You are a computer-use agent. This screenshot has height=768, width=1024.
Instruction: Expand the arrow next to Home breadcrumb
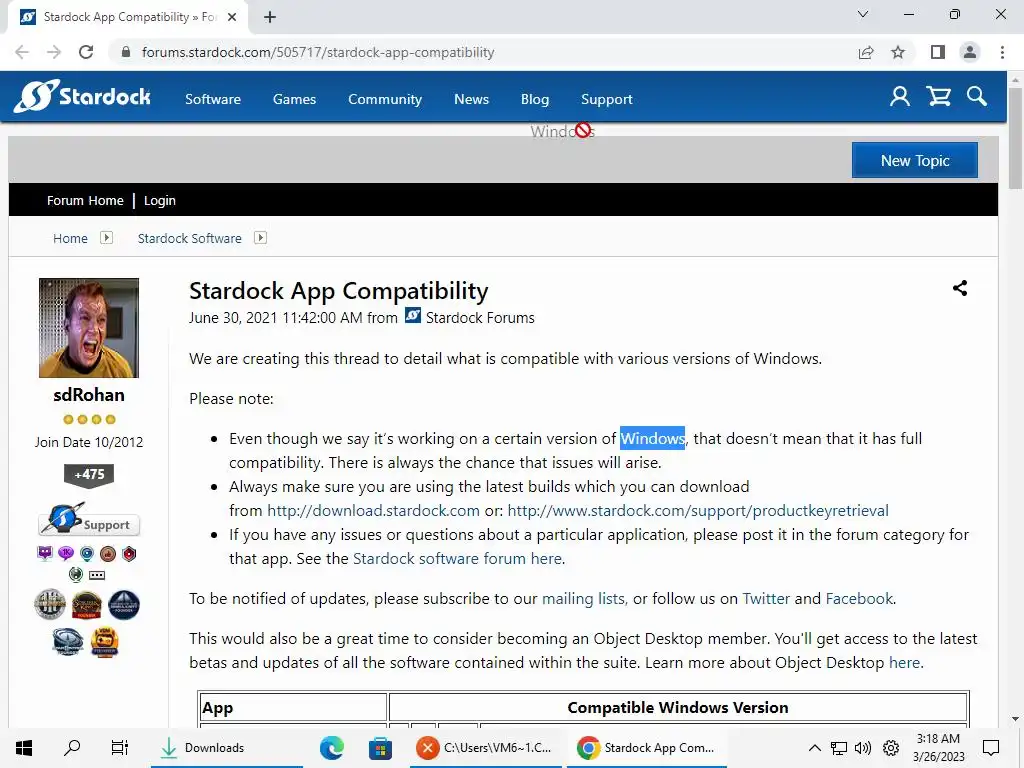click(106, 238)
